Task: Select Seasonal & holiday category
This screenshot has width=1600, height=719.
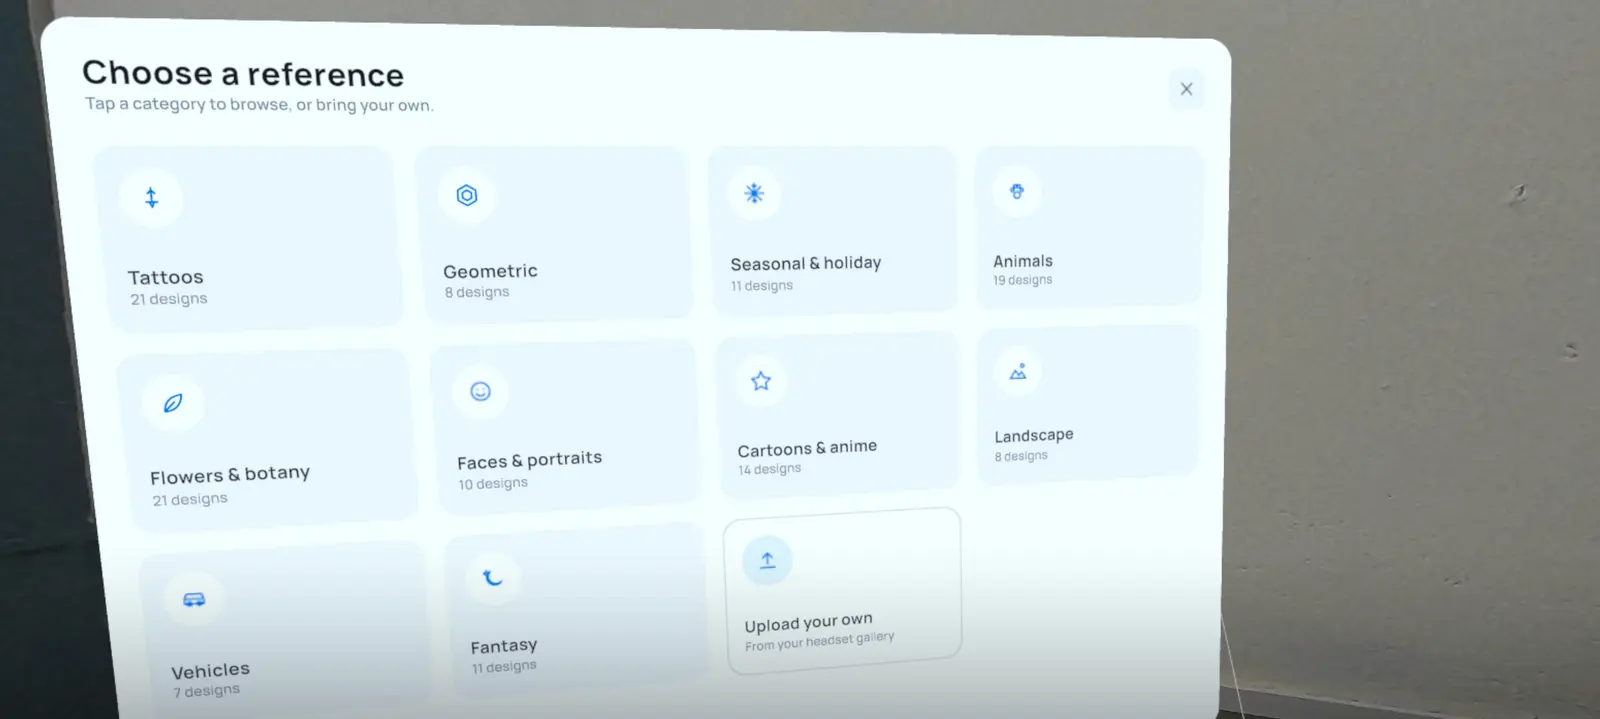Action: coord(833,229)
